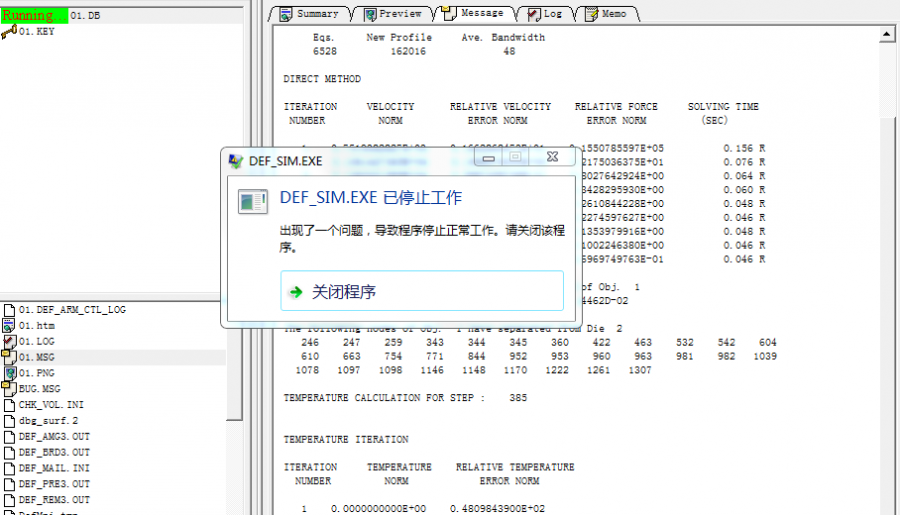The width and height of the screenshot is (900, 515).
Task: Click the Preview tab icon
Action: click(370, 14)
